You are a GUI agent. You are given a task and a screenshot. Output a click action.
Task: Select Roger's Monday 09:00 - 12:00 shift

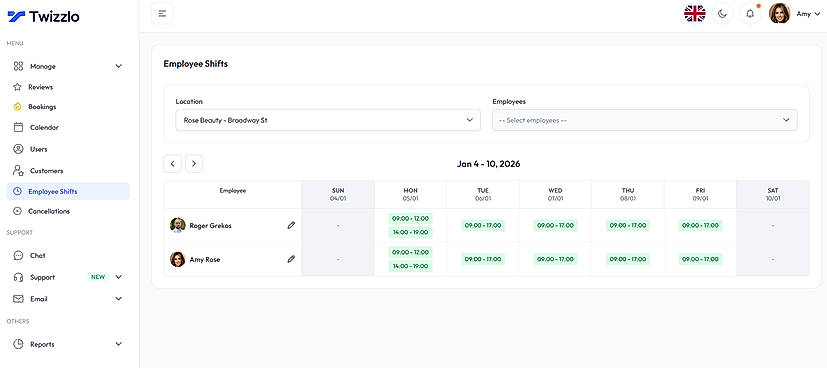410,218
